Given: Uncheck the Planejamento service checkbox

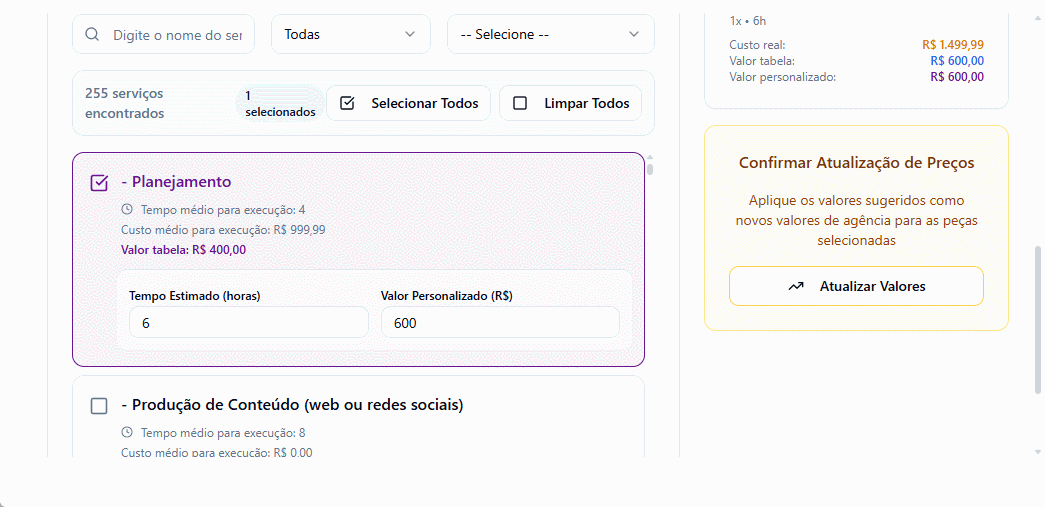Looking at the screenshot, I should click(99, 183).
